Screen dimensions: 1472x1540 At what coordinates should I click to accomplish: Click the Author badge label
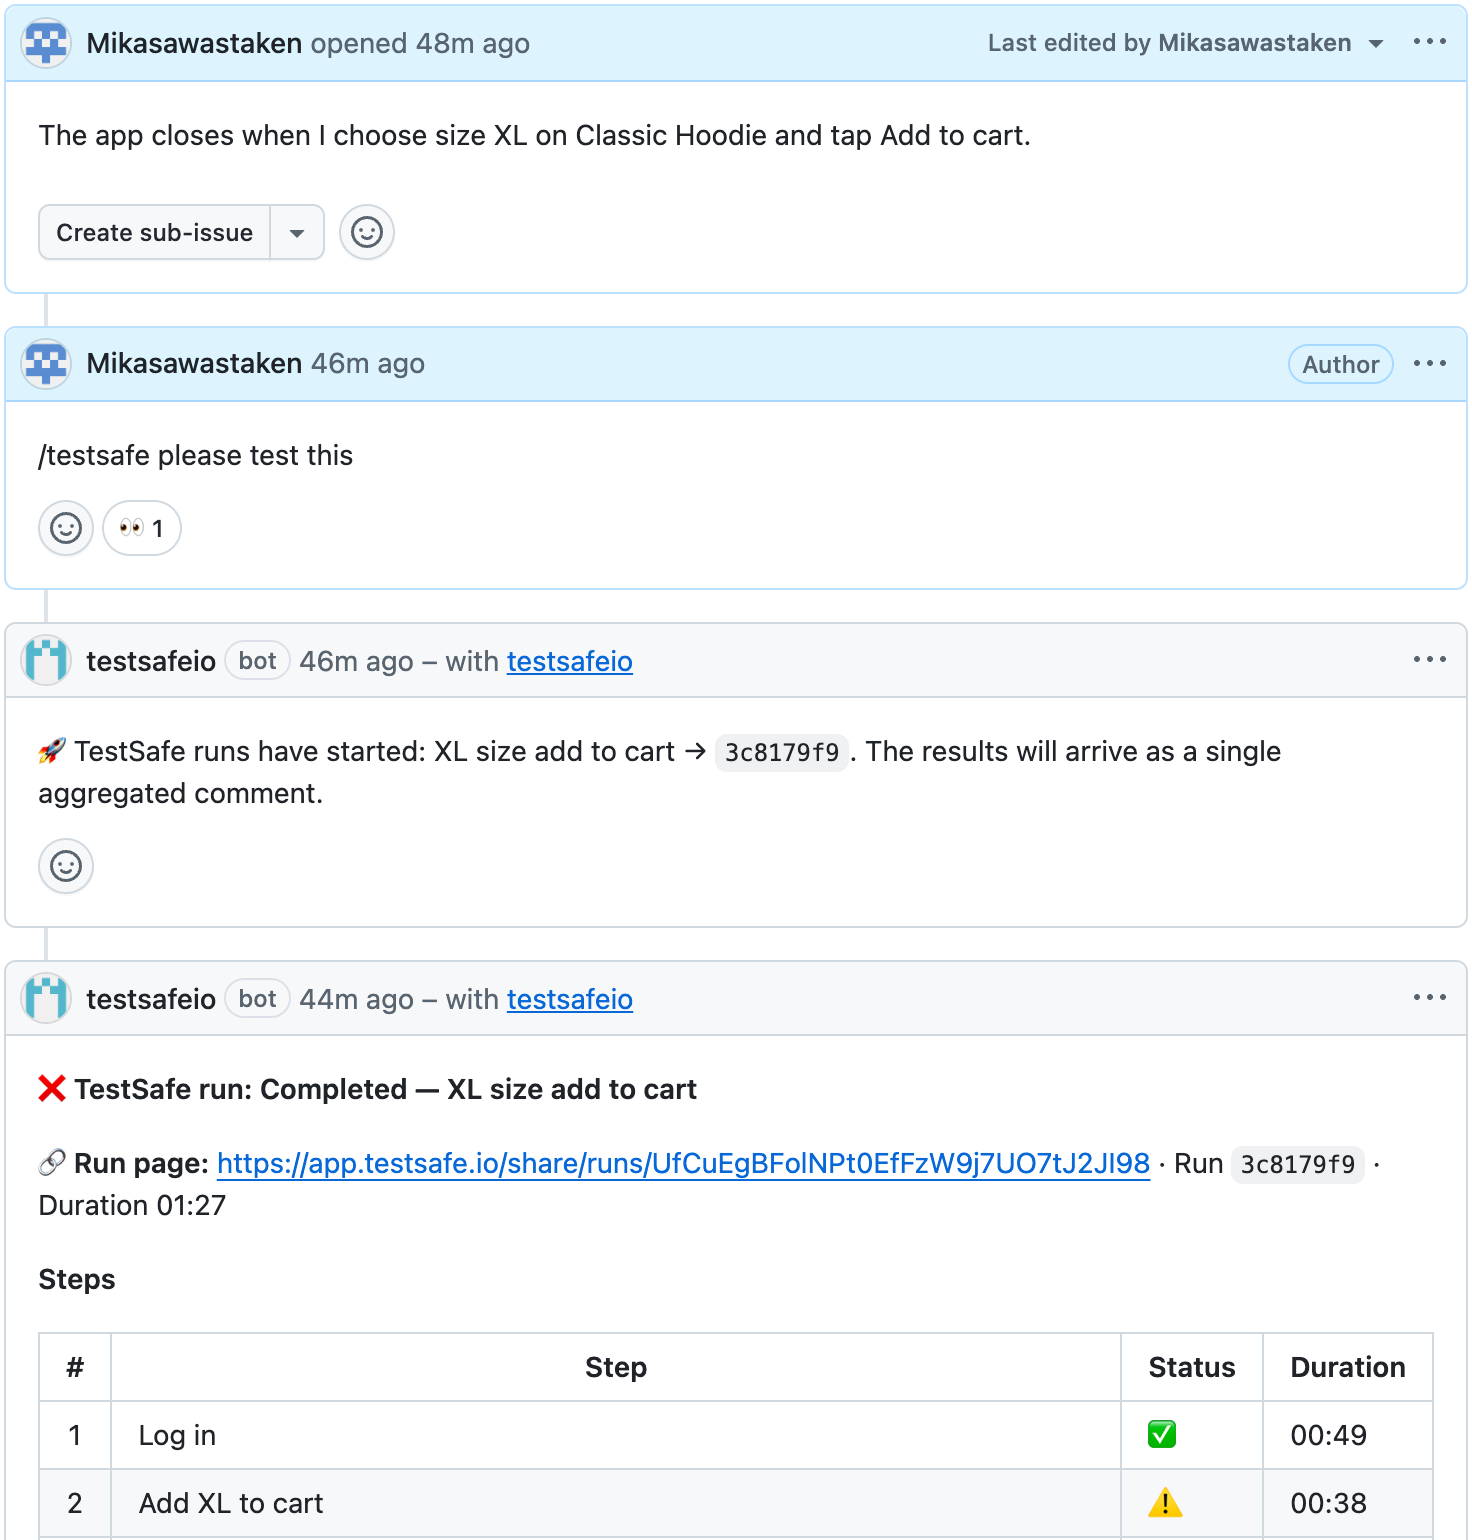point(1341,365)
